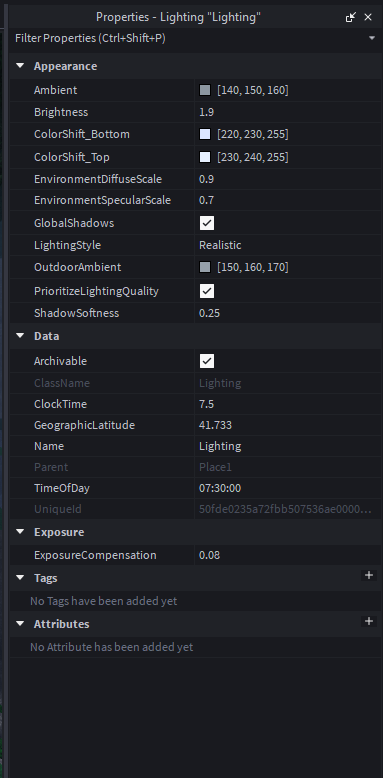Select the EnvironmentSpecularScale property name
This screenshot has height=778, width=383.
click(x=102, y=200)
